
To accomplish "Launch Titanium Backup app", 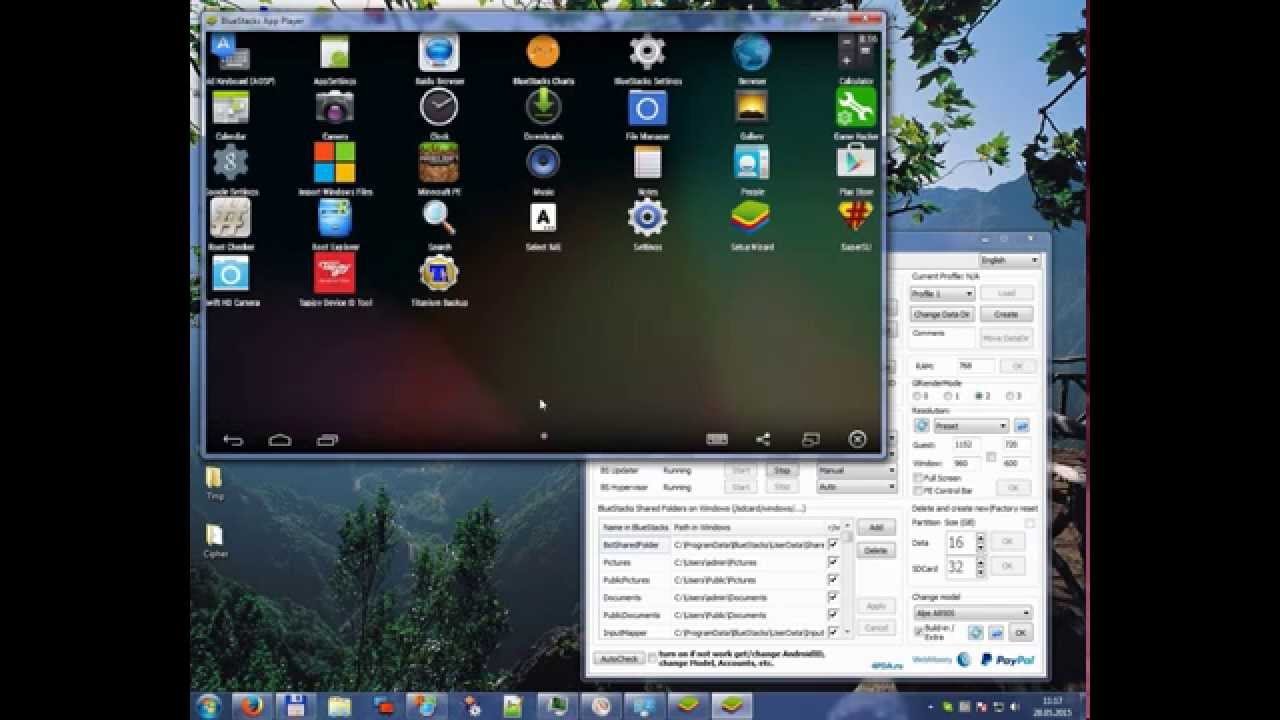I will [439, 273].
